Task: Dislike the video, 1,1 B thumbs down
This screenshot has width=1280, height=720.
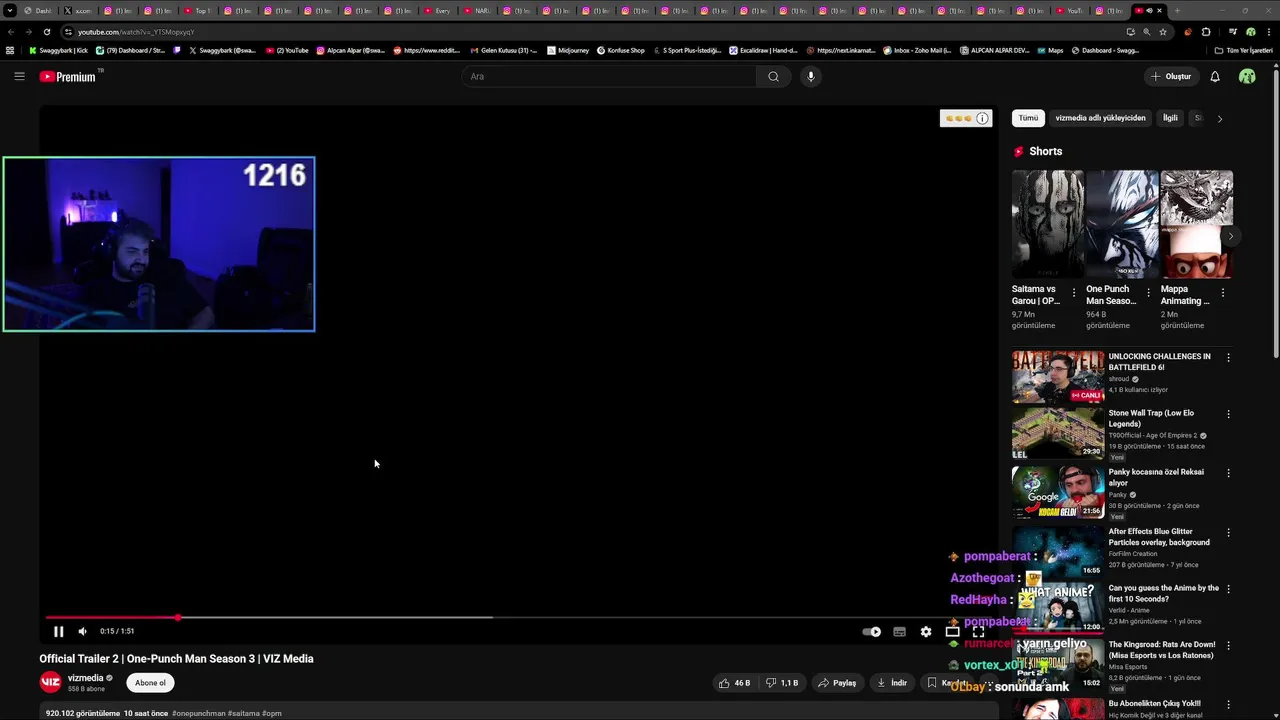Action: (782, 683)
